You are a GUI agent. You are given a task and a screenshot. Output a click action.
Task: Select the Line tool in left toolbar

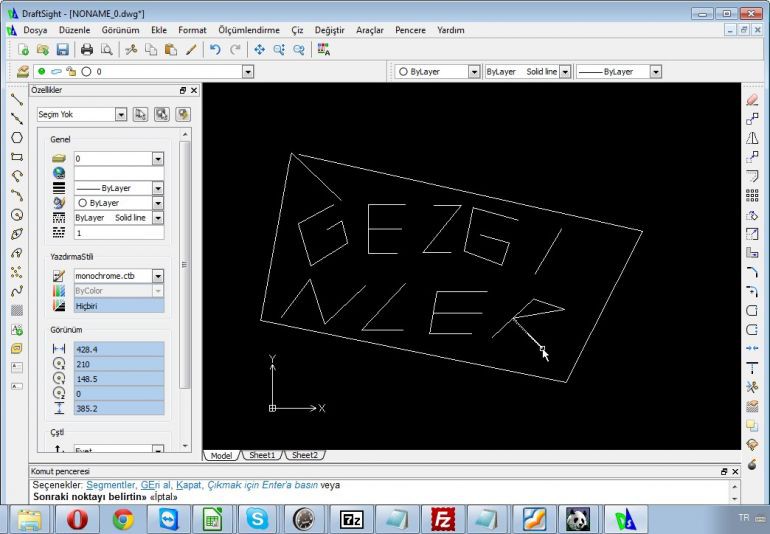click(x=17, y=100)
